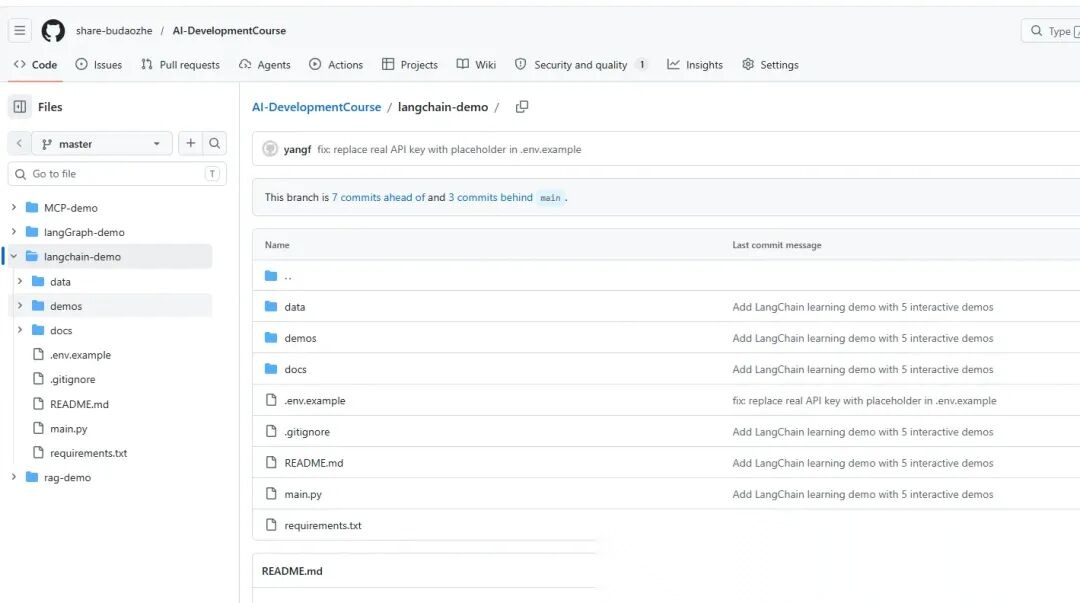1080x603 pixels.
Task: Open the Pull requests tab
Action: (x=180, y=64)
